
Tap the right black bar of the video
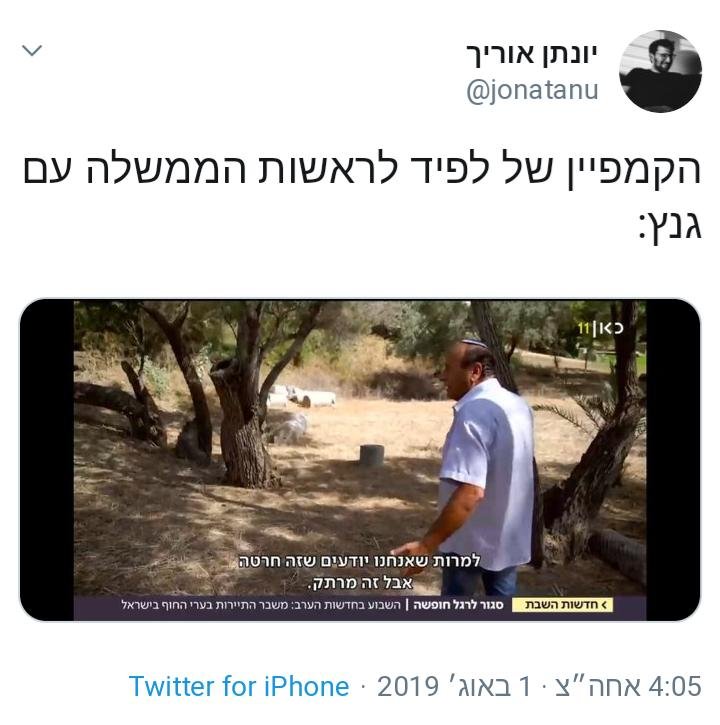pos(673,460)
